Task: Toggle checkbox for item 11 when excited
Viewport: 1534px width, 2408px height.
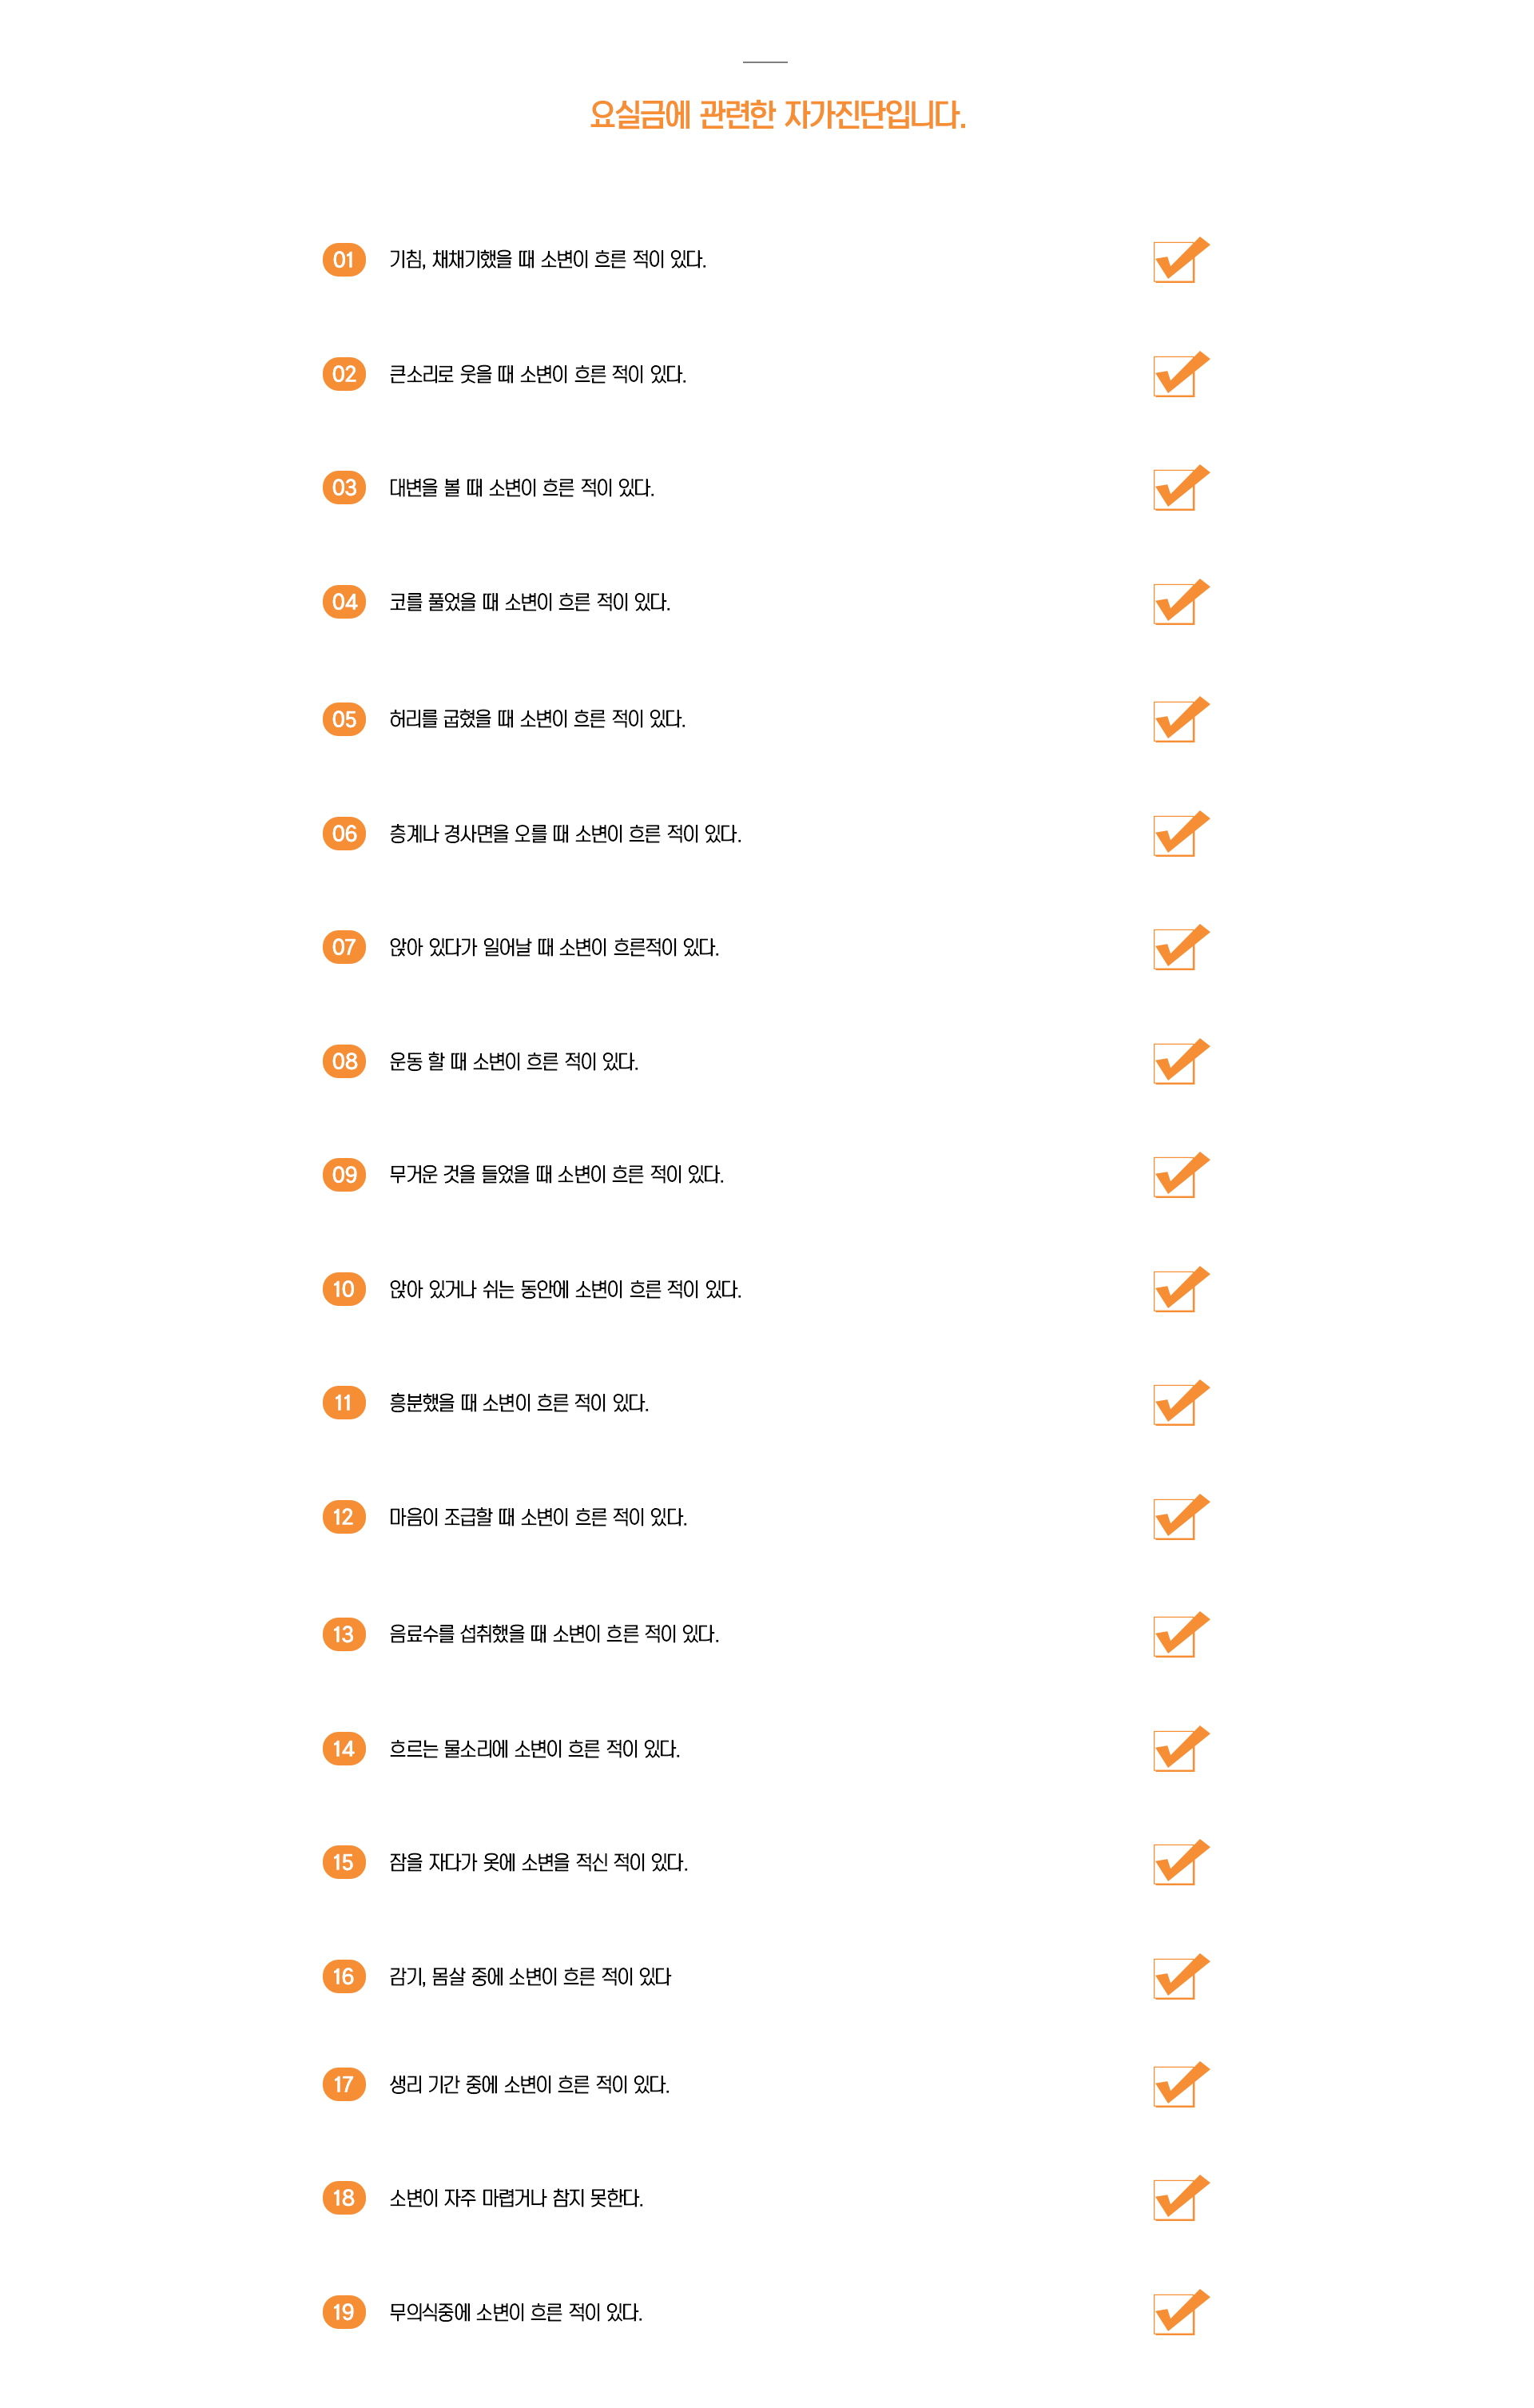Action: pyautogui.click(x=1175, y=1405)
